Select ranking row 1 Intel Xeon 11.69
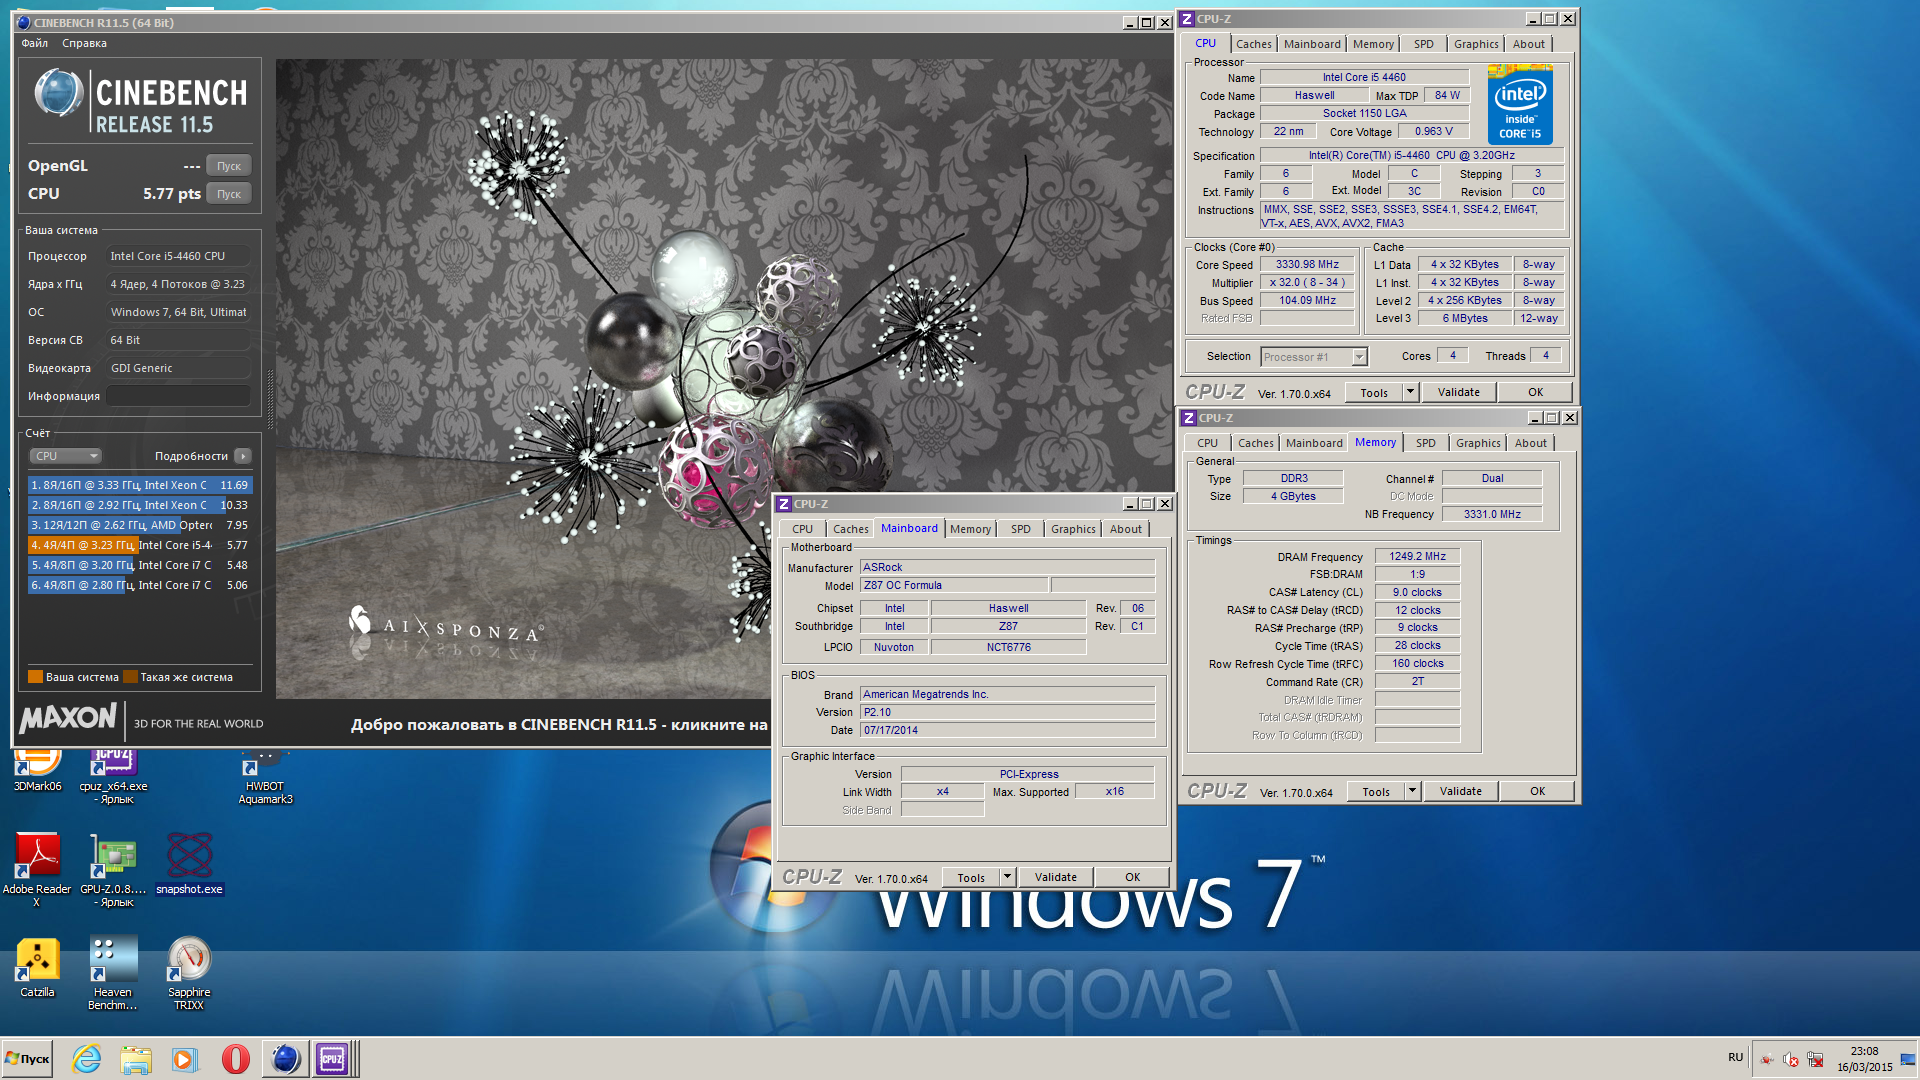The width and height of the screenshot is (1920, 1080). [140, 485]
